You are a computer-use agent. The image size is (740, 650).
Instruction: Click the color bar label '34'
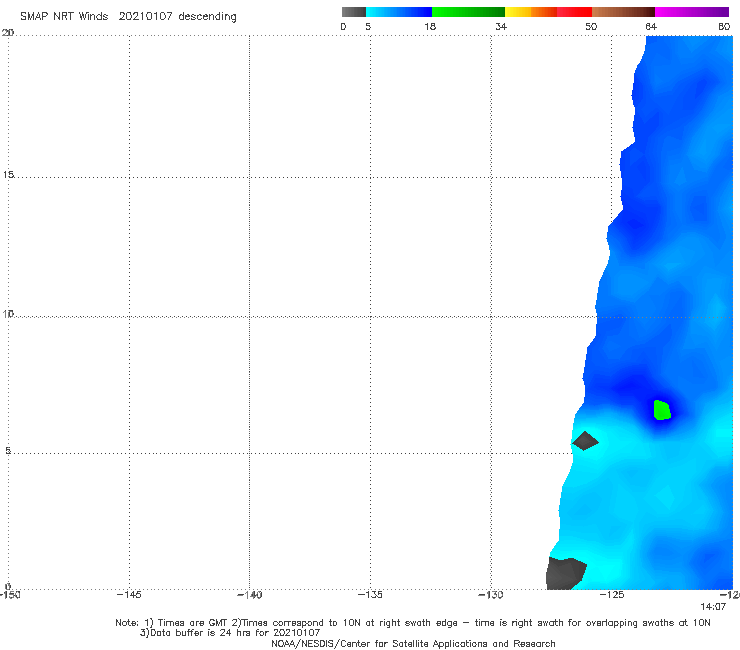click(x=501, y=26)
